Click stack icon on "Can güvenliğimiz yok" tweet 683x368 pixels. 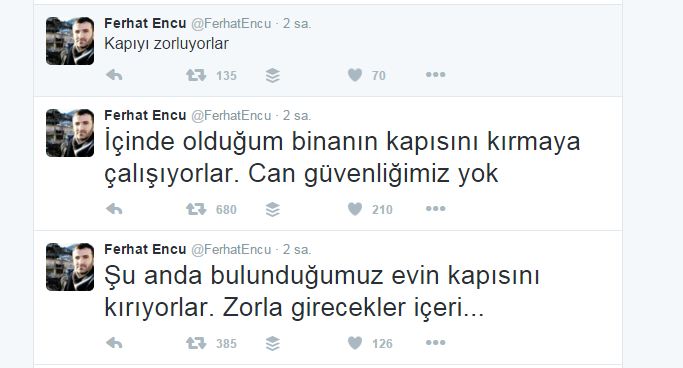(273, 210)
